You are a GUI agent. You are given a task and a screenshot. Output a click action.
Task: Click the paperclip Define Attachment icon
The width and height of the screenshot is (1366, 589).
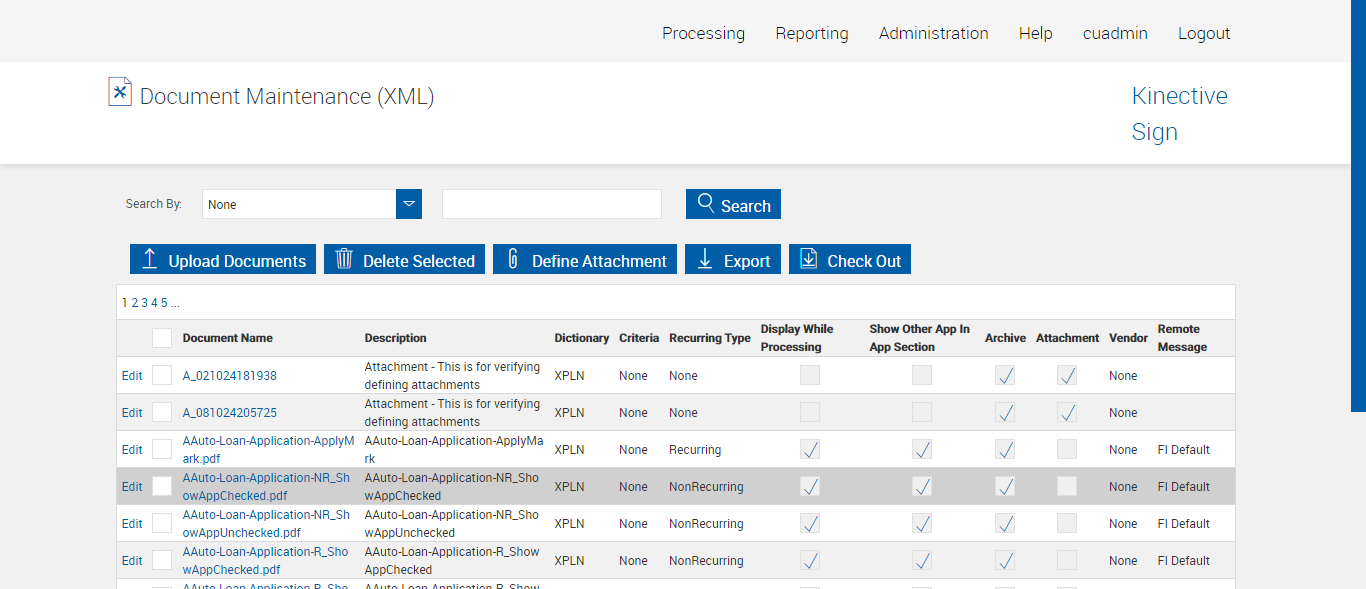tap(513, 259)
